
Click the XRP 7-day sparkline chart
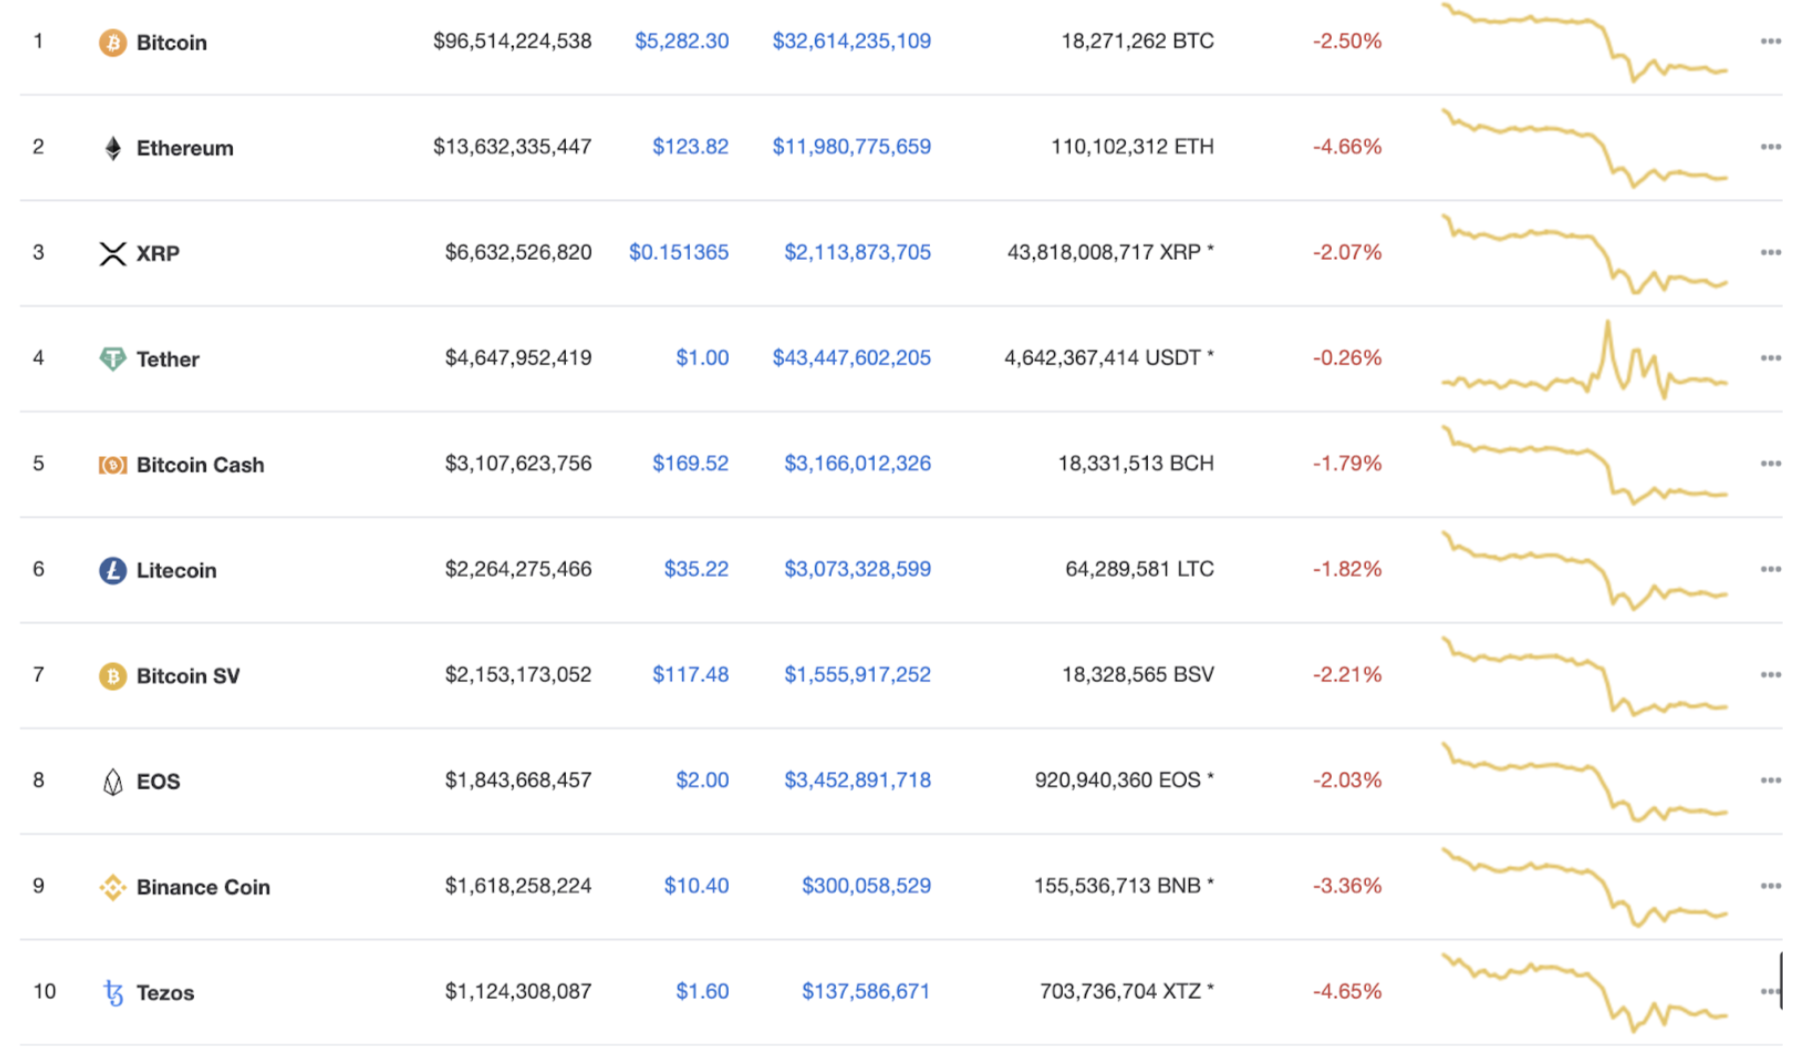pos(1584,253)
